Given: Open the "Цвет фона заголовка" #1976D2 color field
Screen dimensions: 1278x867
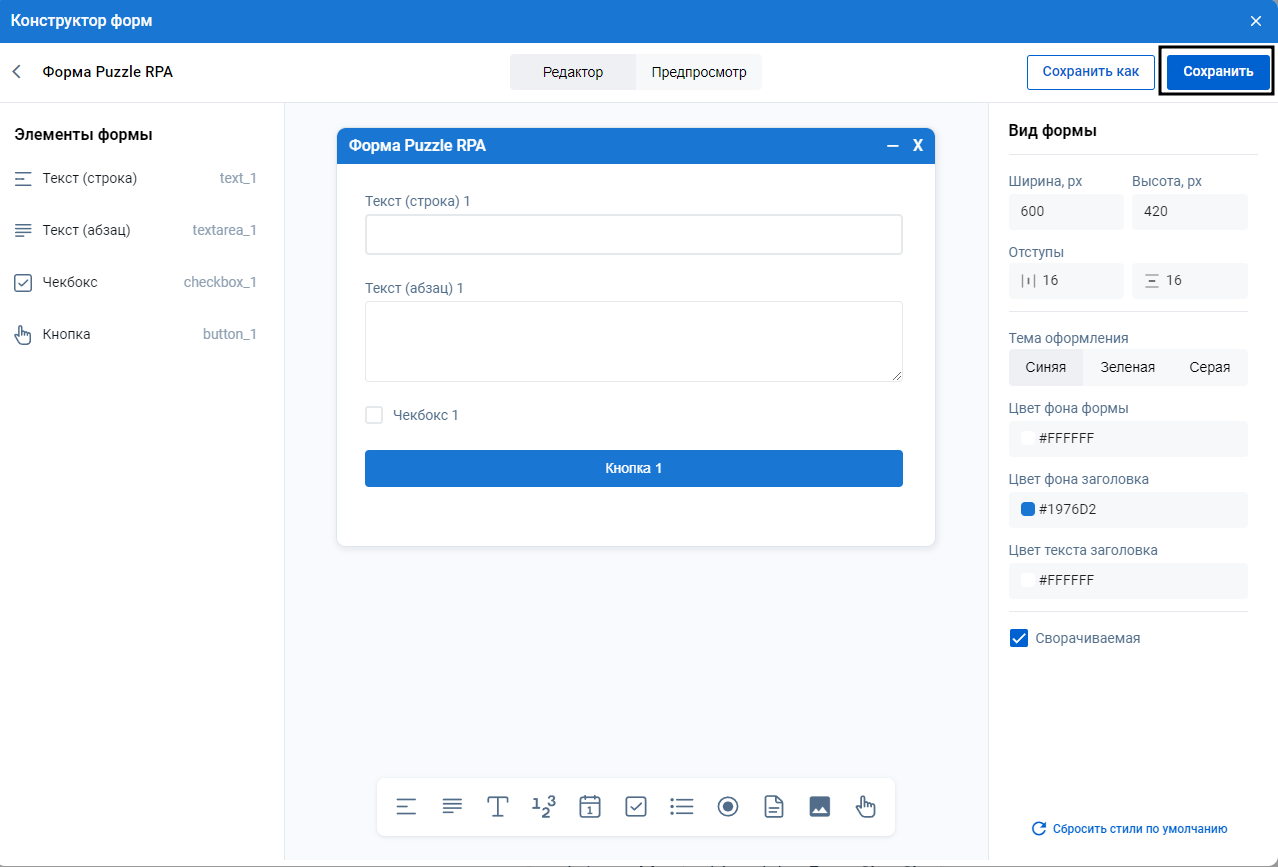Looking at the screenshot, I should (1129, 509).
